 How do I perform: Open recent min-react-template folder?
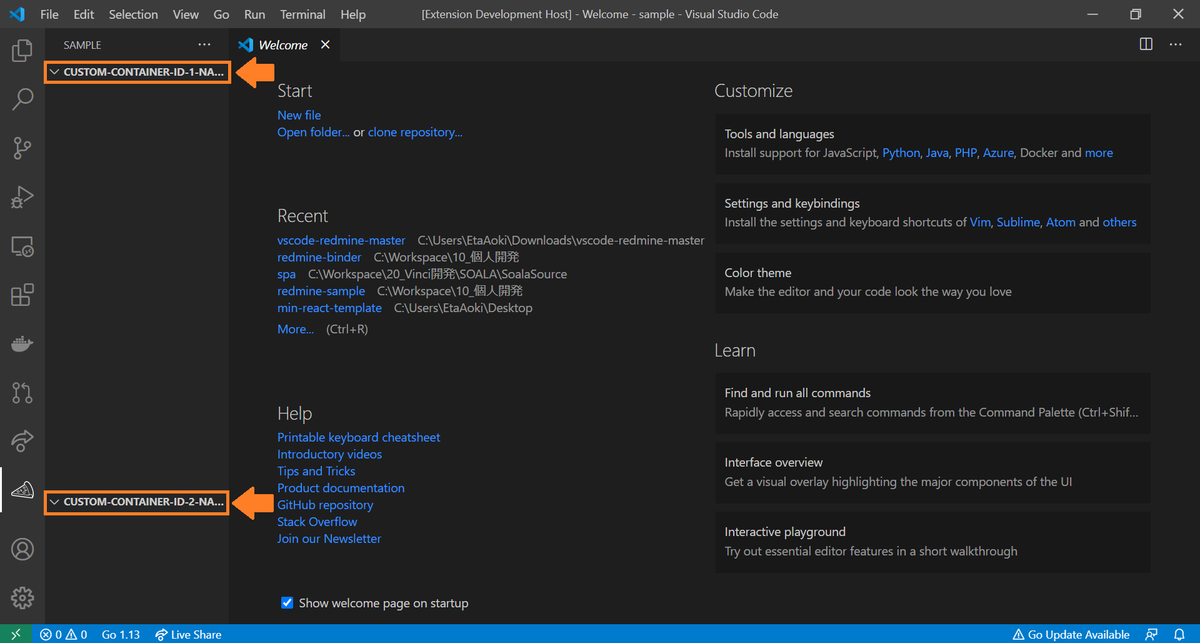[x=329, y=308]
